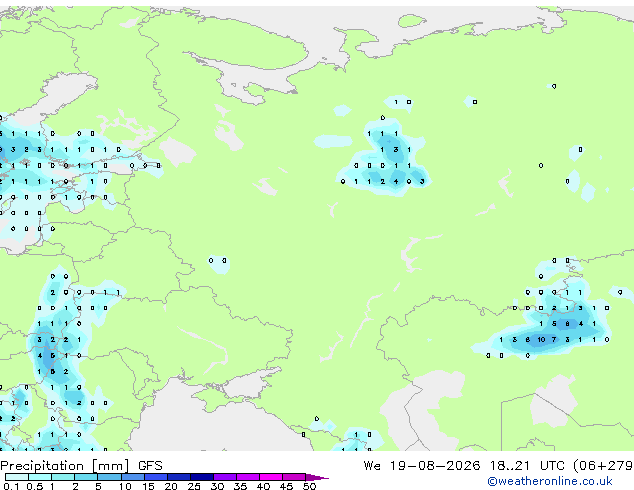Click the 10 mm precipitation value on map

point(541,340)
